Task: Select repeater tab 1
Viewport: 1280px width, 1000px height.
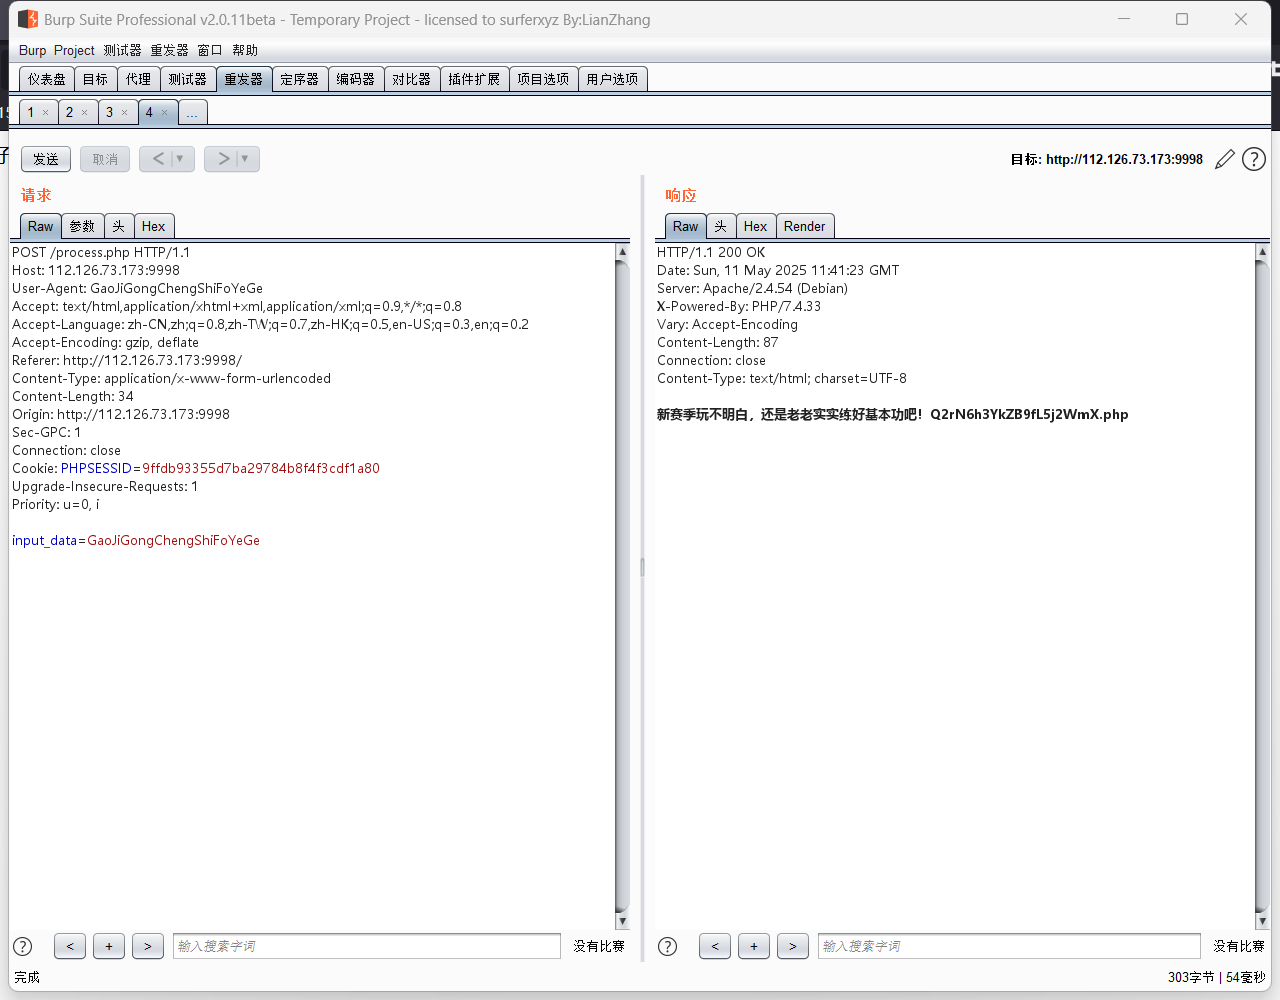Action: pyautogui.click(x=31, y=112)
